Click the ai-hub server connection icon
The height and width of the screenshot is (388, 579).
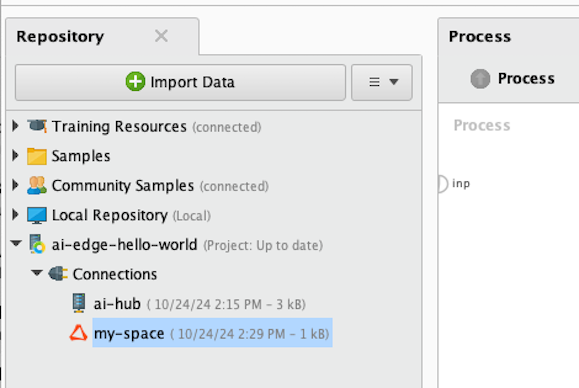79,303
